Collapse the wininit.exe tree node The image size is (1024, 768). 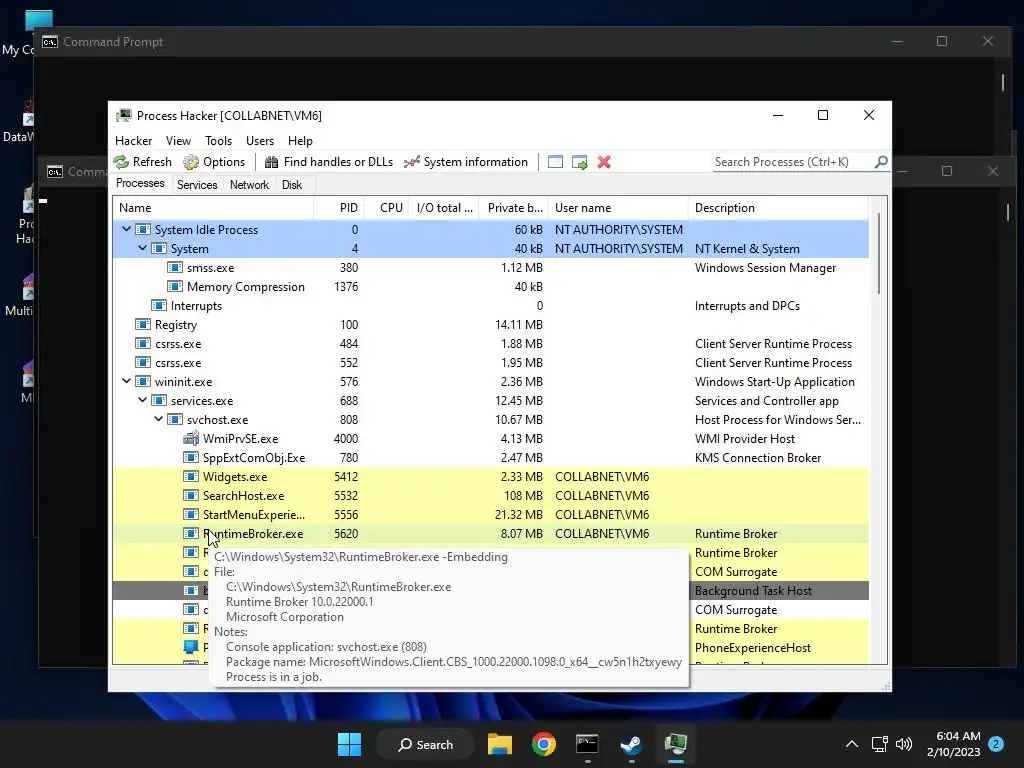tap(126, 381)
